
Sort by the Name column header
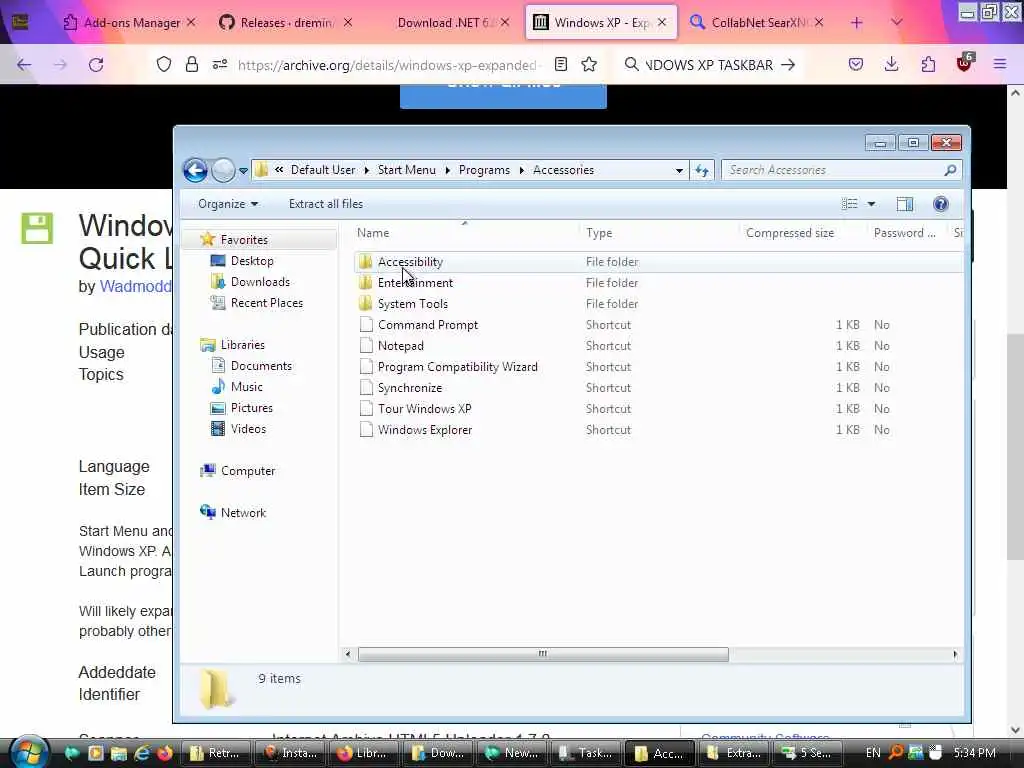tap(373, 232)
